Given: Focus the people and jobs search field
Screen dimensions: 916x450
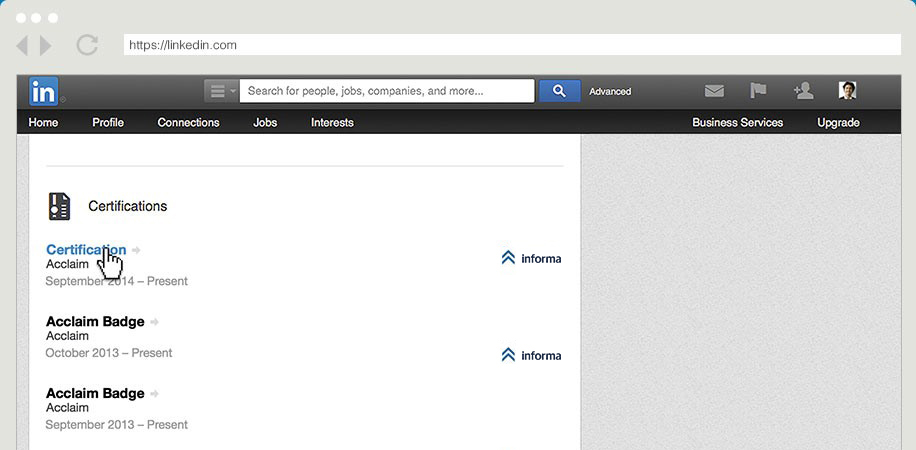Looking at the screenshot, I should (x=386, y=91).
